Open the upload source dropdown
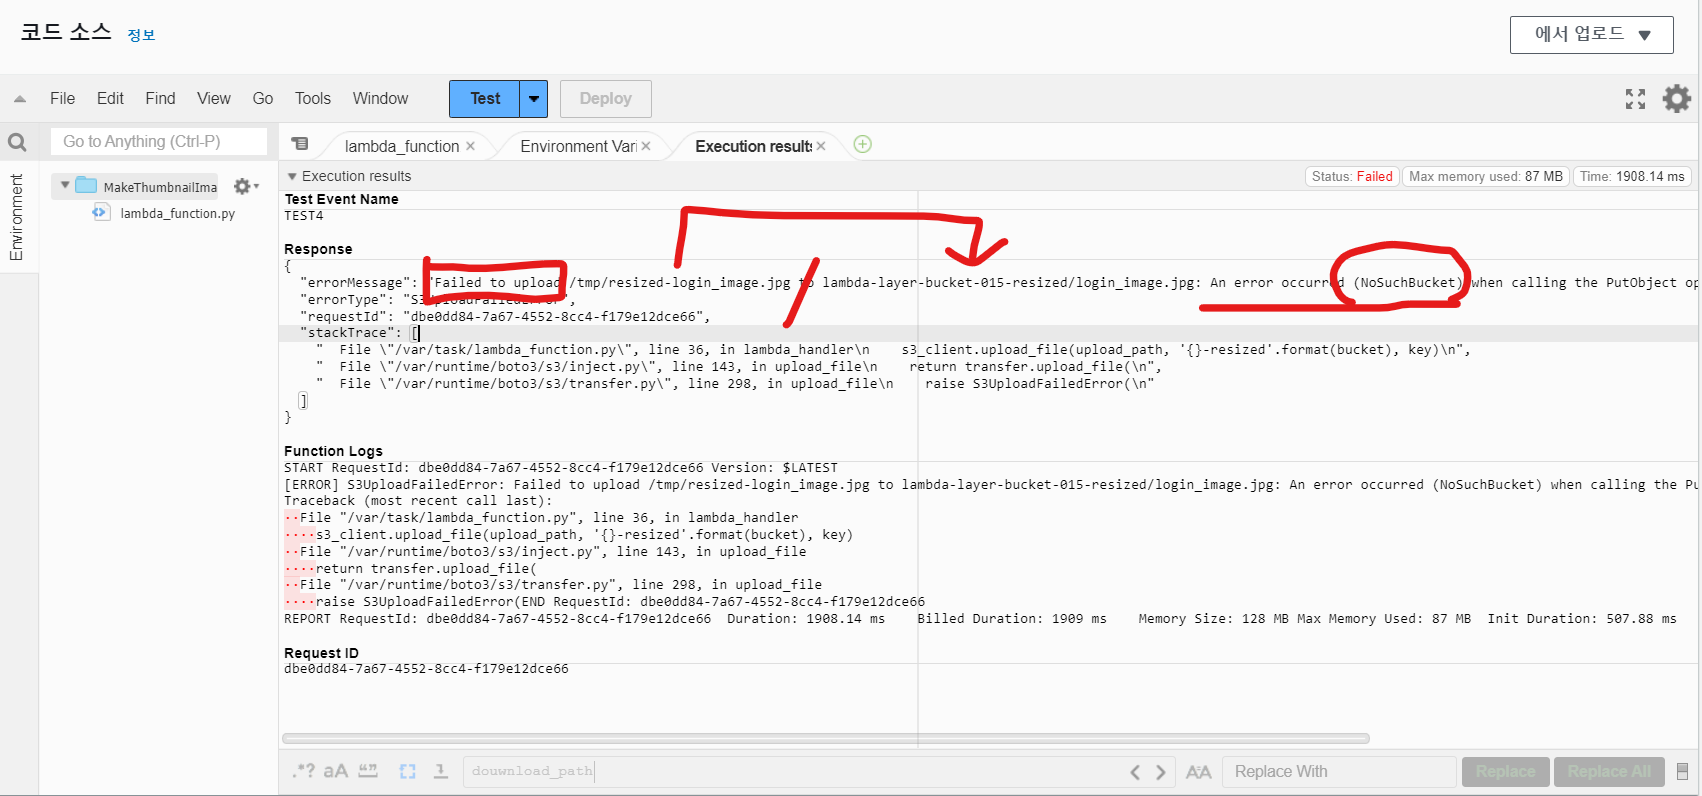This screenshot has width=1702, height=796. click(1591, 34)
